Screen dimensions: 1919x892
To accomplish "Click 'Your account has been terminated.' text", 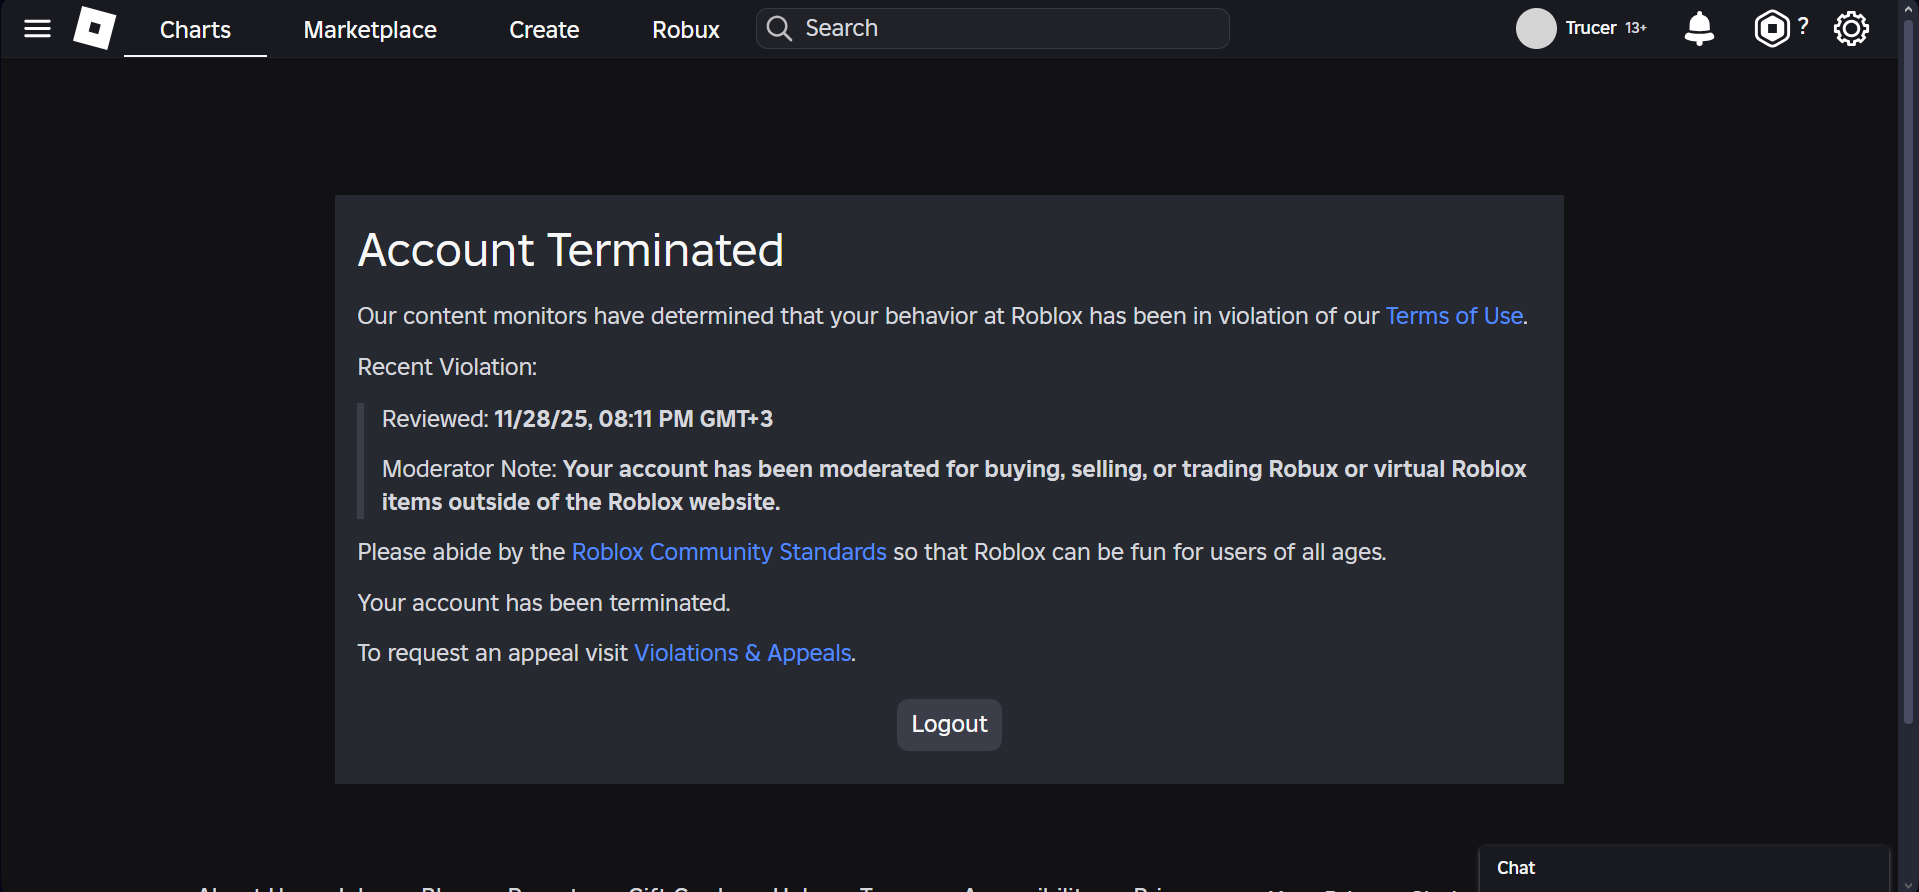I will click(544, 603).
